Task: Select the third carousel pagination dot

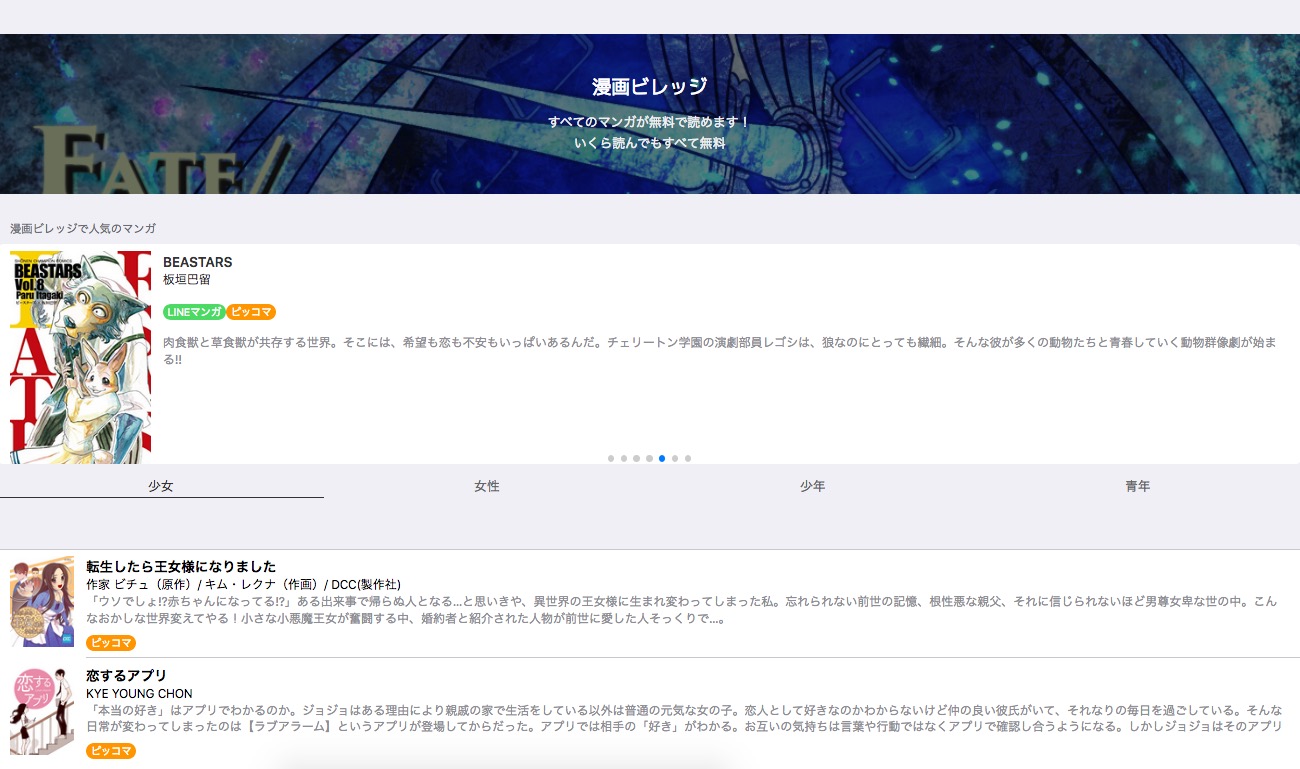Action: click(x=636, y=458)
